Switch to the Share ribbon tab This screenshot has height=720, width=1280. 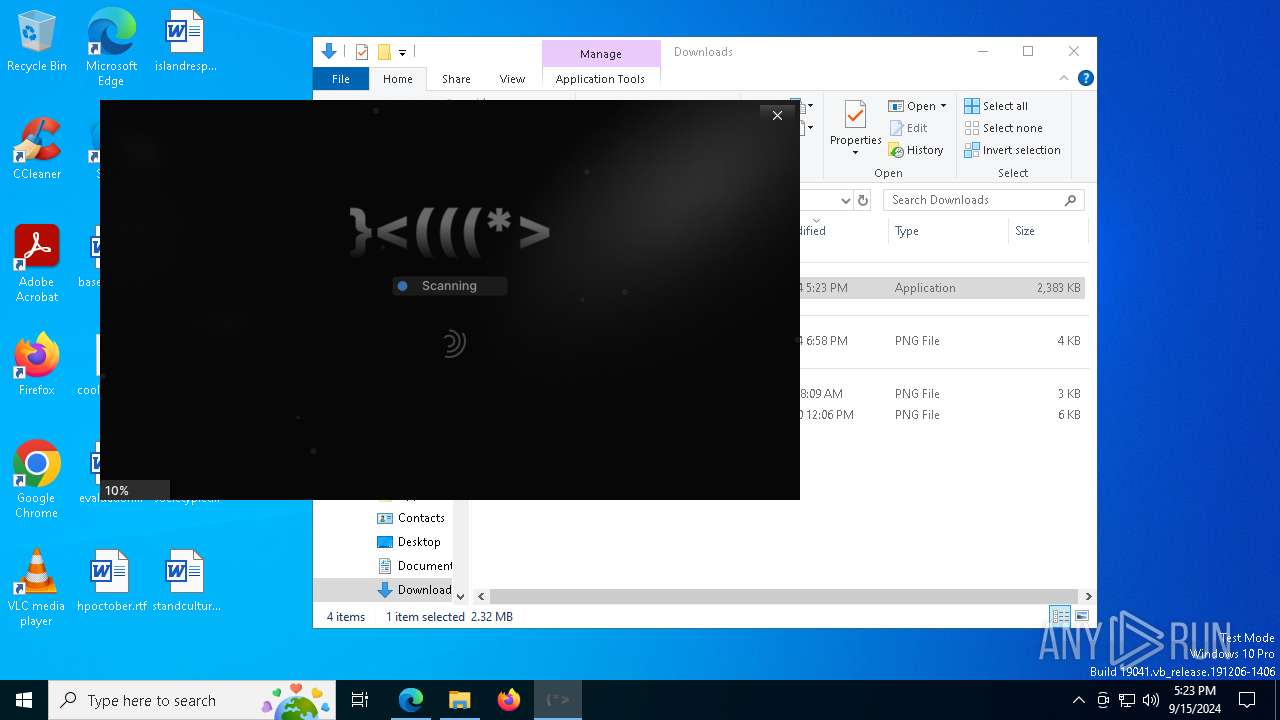tap(456, 79)
